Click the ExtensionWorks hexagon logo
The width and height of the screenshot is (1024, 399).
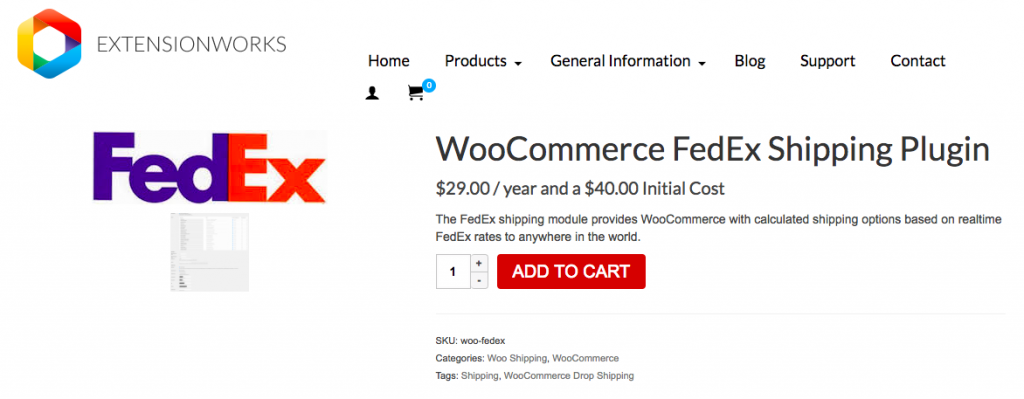tap(49, 44)
